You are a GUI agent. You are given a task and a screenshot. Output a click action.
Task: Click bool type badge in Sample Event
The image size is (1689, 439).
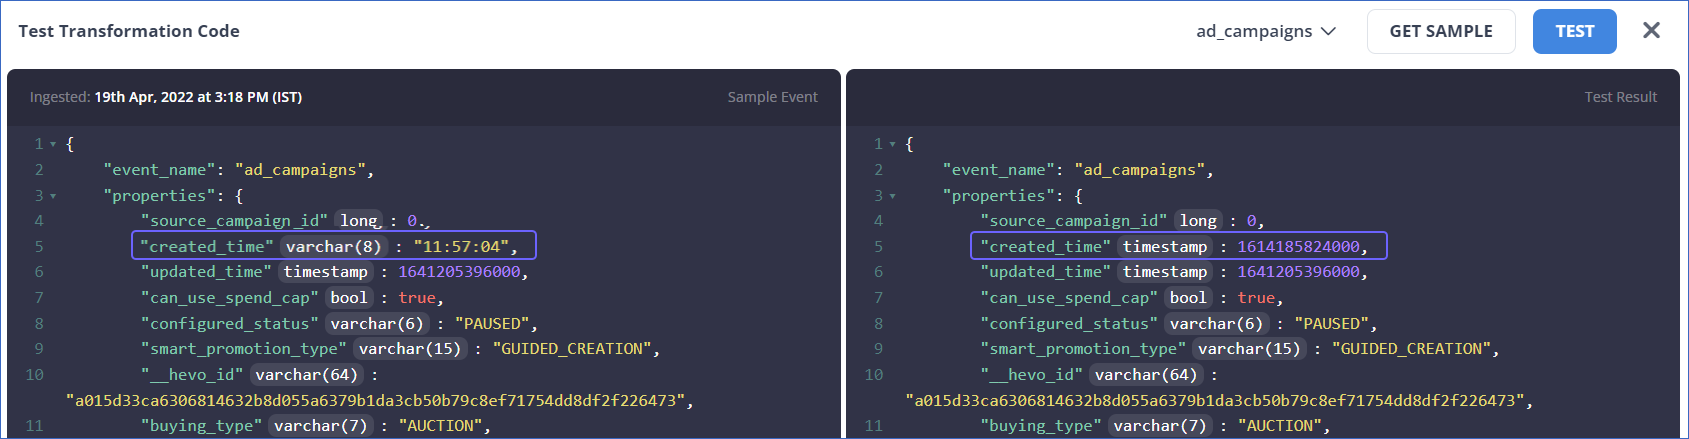pyautogui.click(x=349, y=298)
